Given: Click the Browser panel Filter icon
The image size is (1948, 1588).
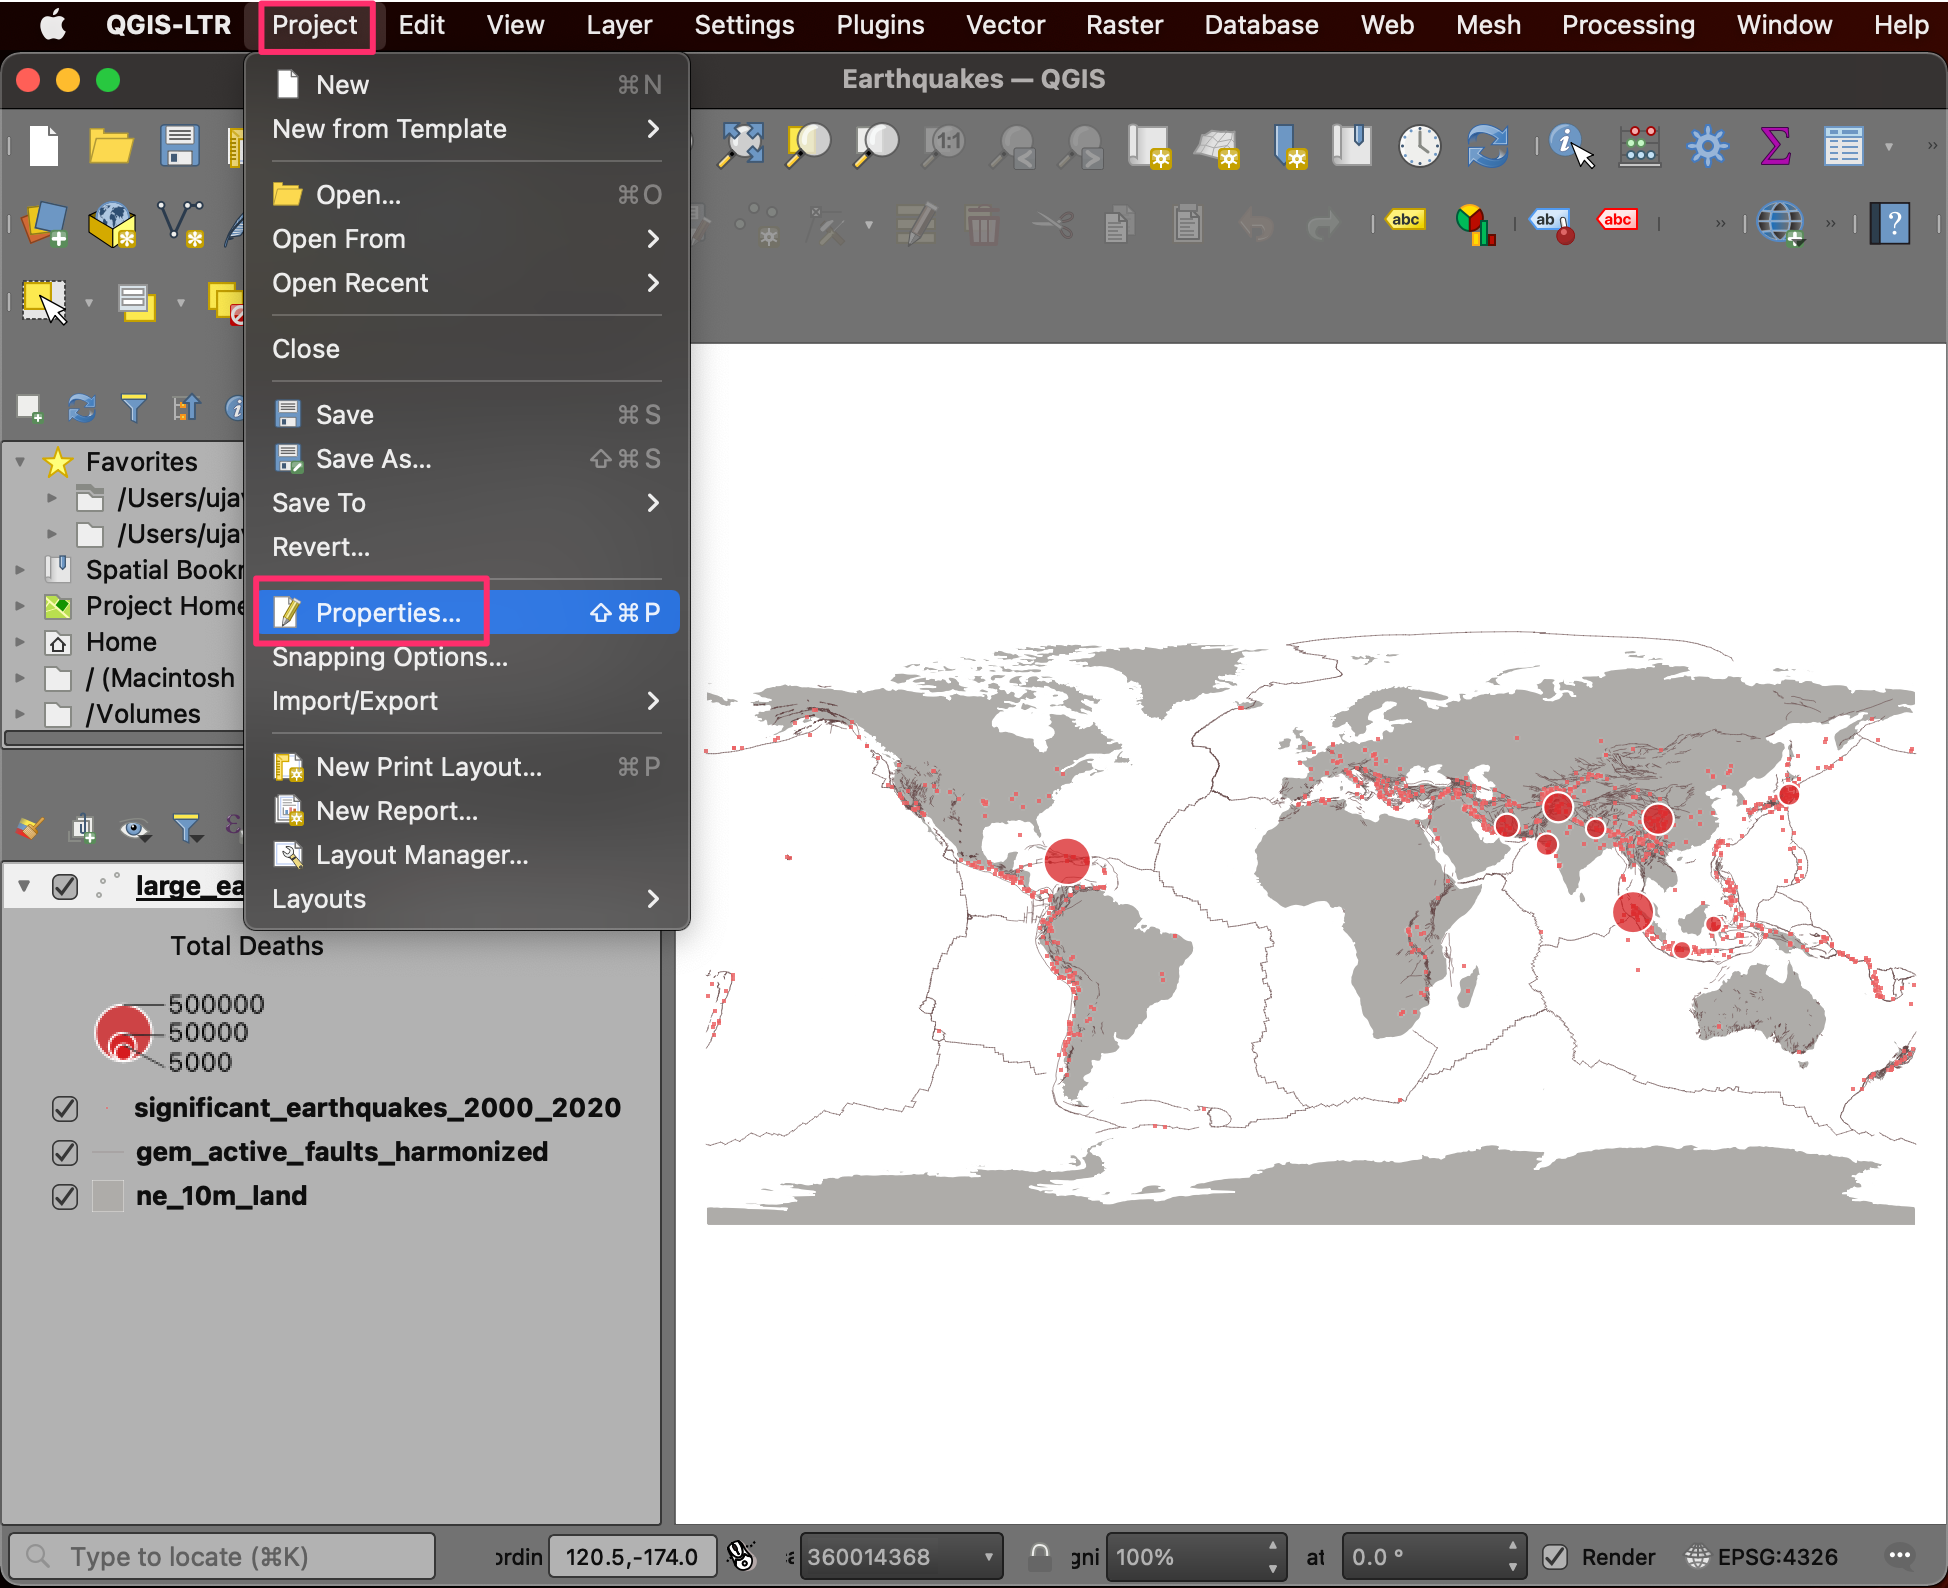Looking at the screenshot, I should 134,408.
